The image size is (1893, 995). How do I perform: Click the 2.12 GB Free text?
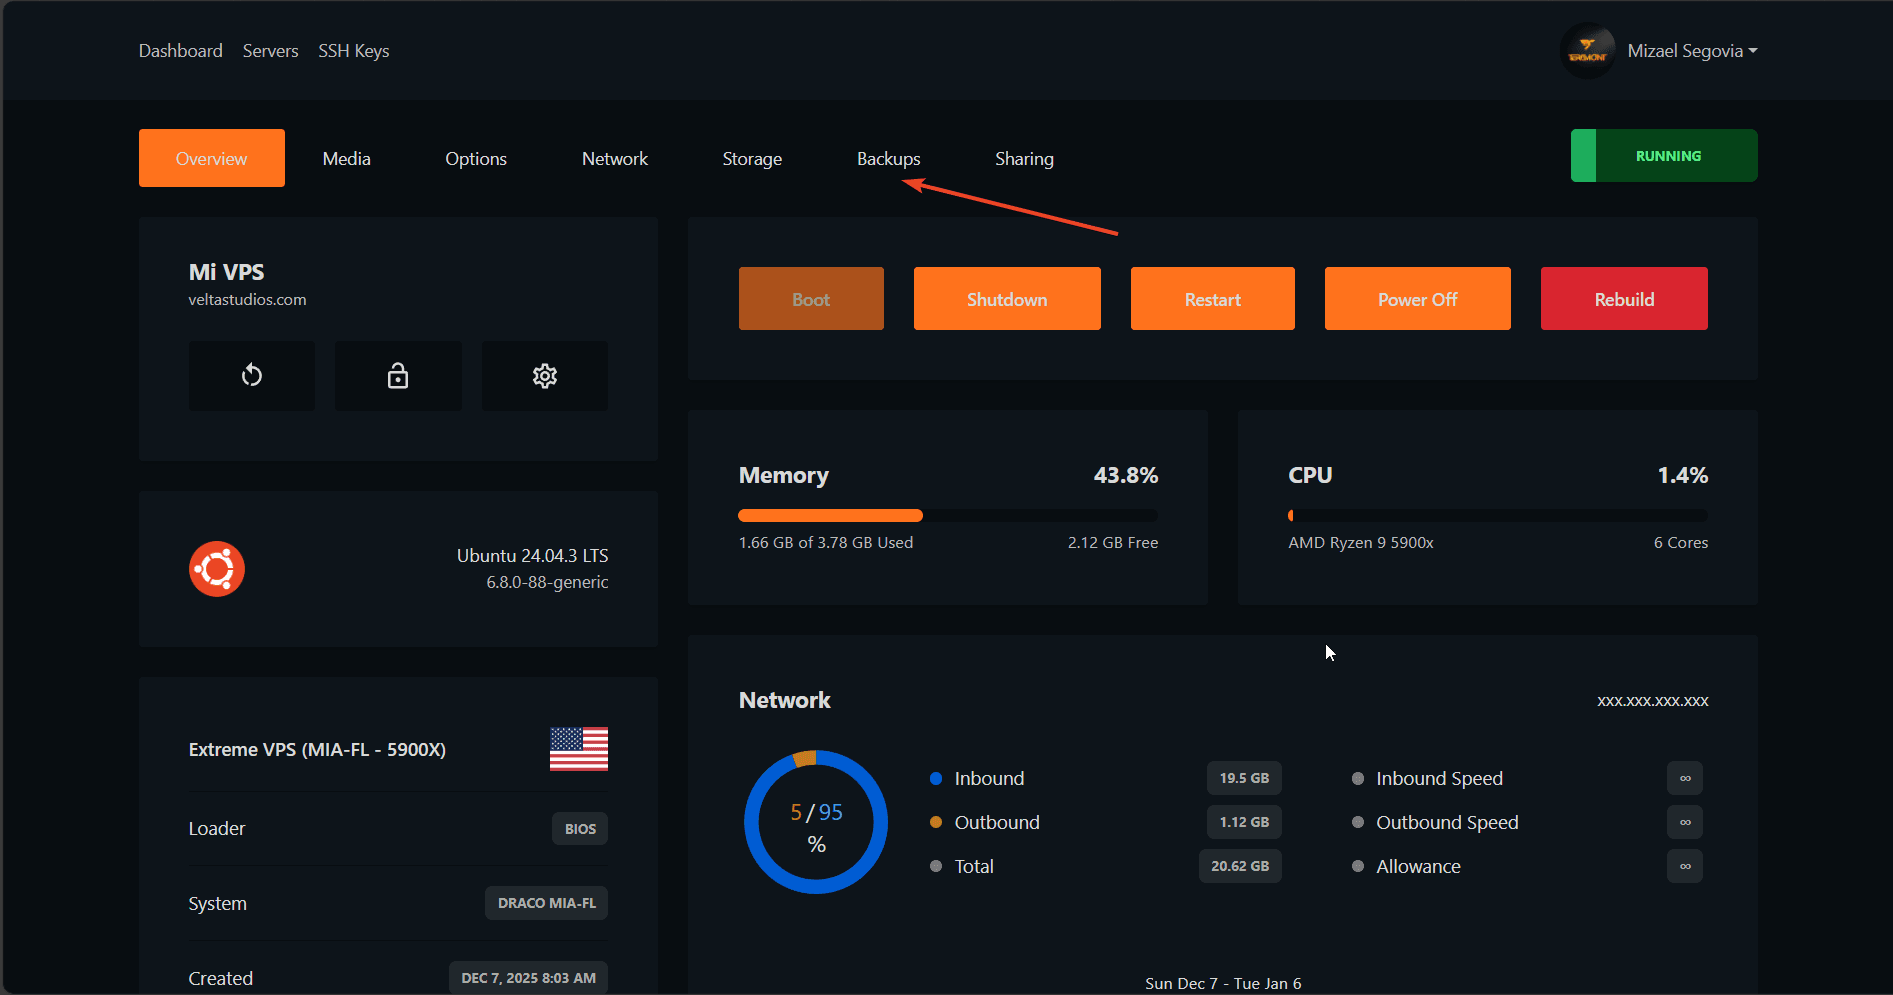pos(1113,543)
